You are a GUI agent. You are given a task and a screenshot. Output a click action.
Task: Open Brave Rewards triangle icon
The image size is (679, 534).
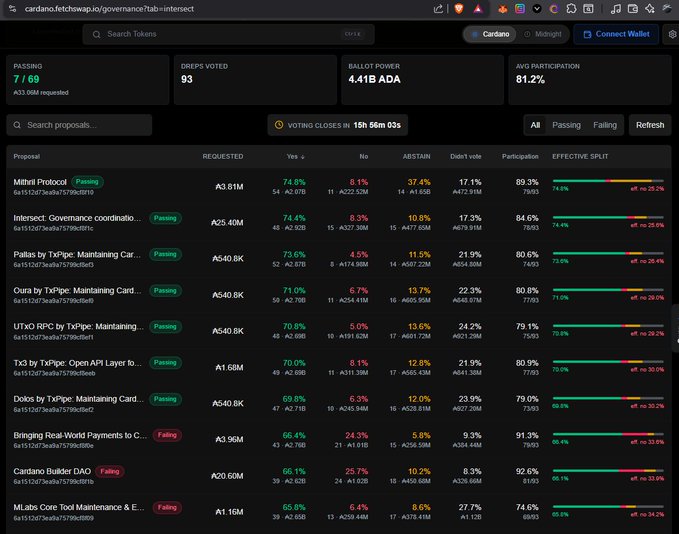tap(478, 9)
